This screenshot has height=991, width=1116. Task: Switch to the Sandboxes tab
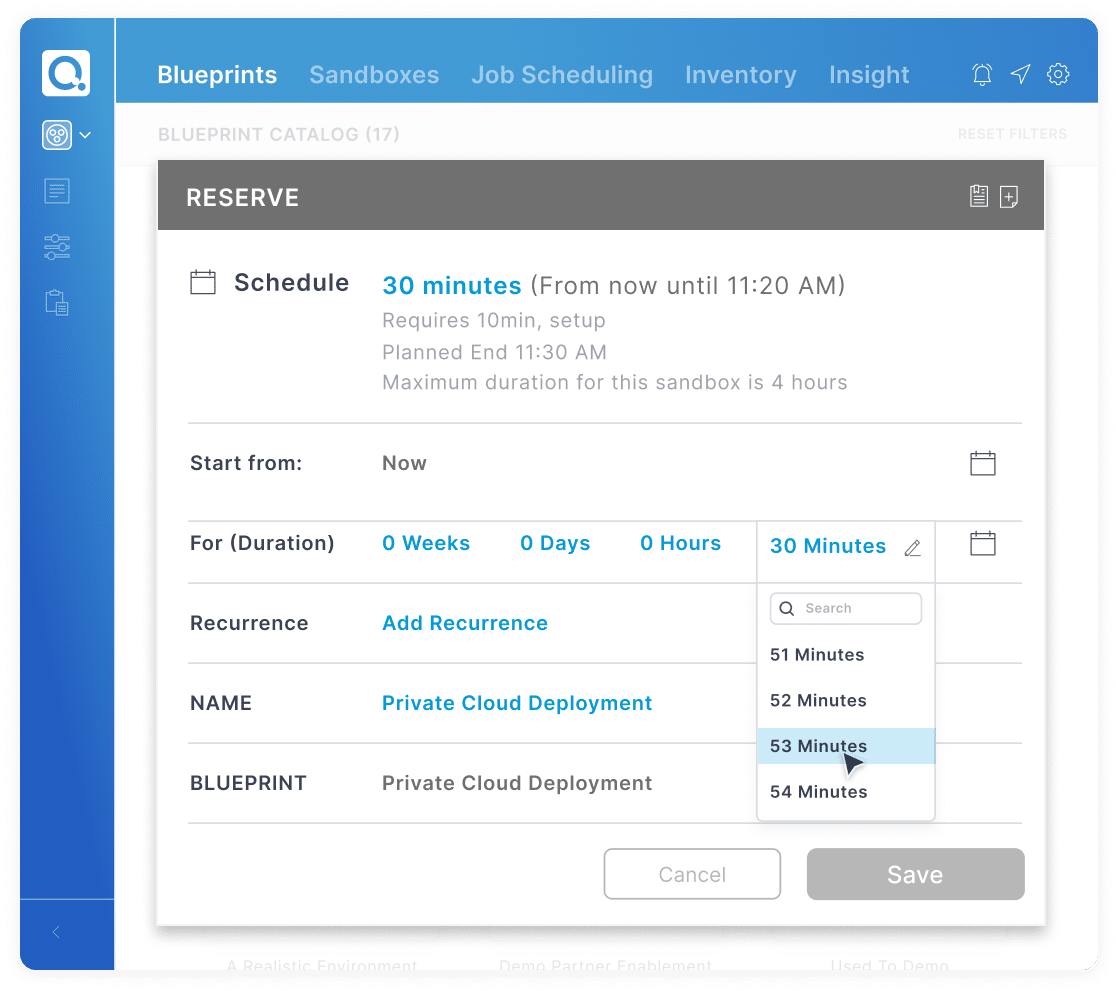click(x=374, y=75)
